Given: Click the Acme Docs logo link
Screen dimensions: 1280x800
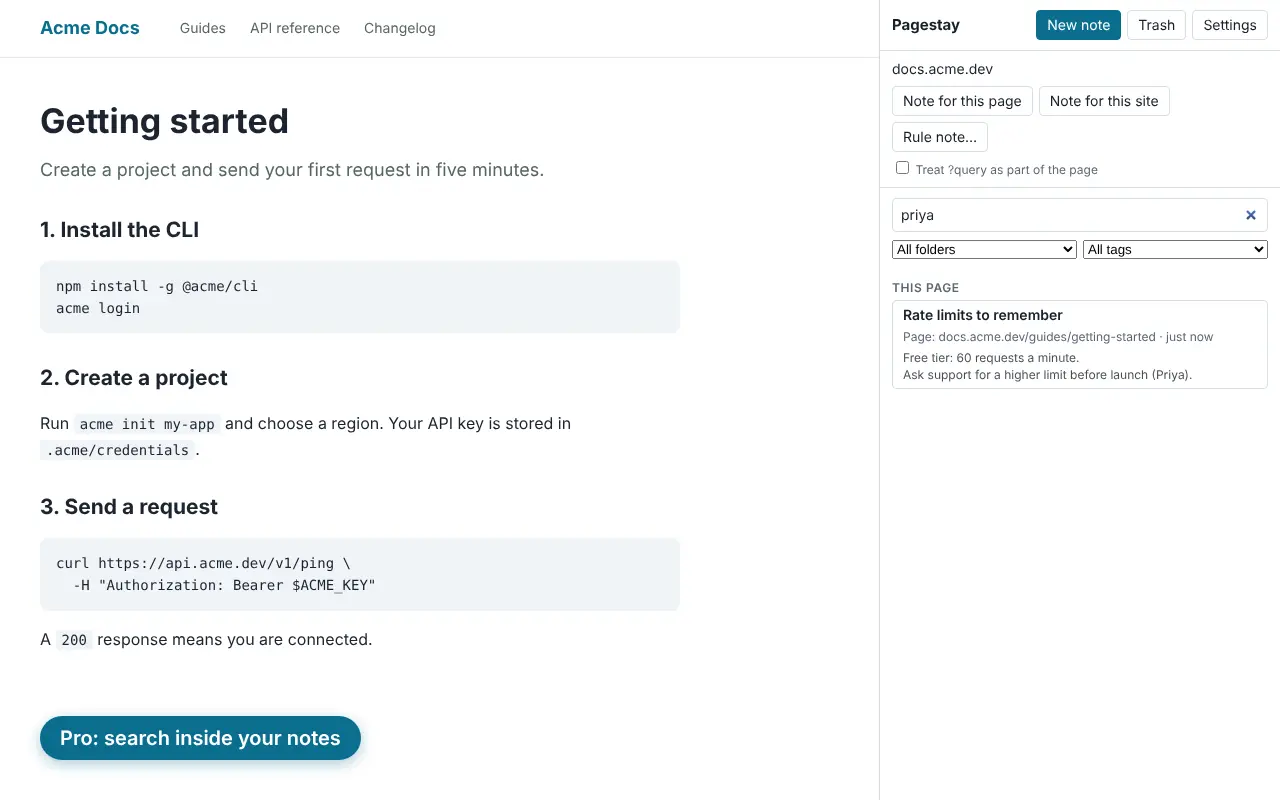Looking at the screenshot, I should 90,28.
